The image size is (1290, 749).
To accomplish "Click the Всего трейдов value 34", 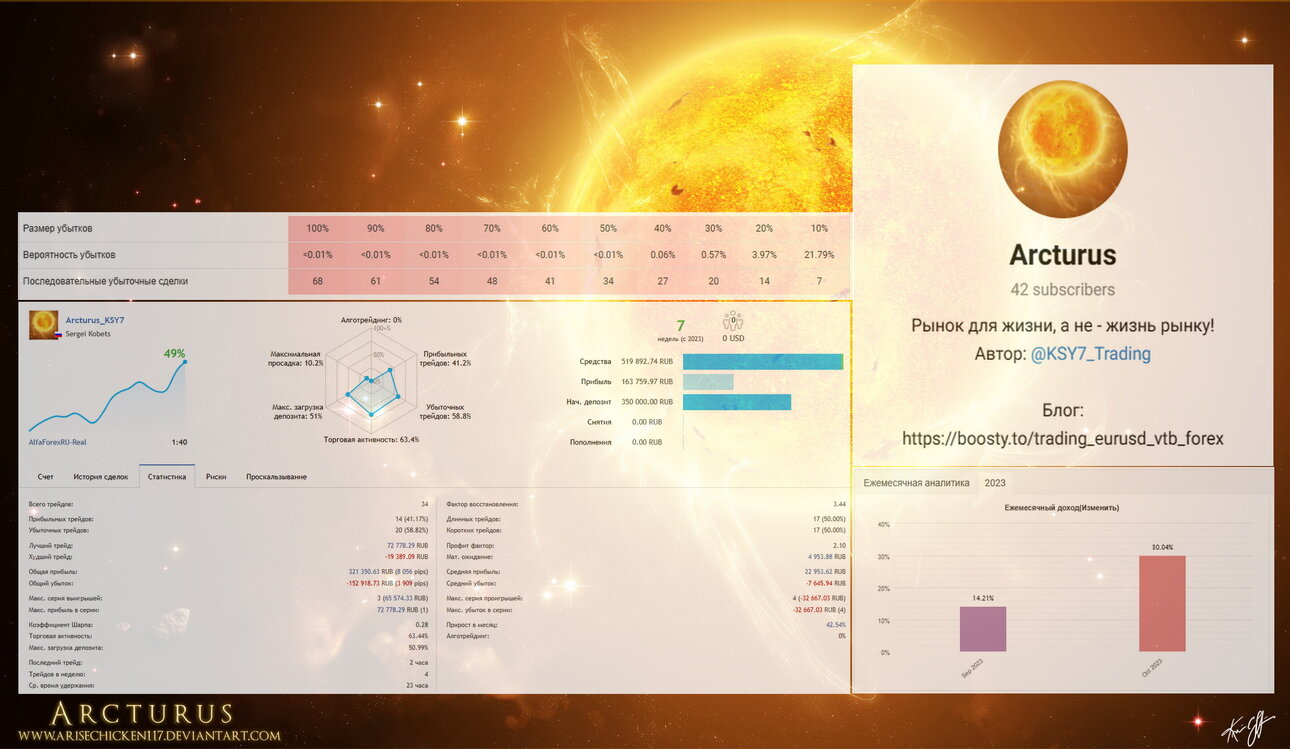I will (424, 504).
